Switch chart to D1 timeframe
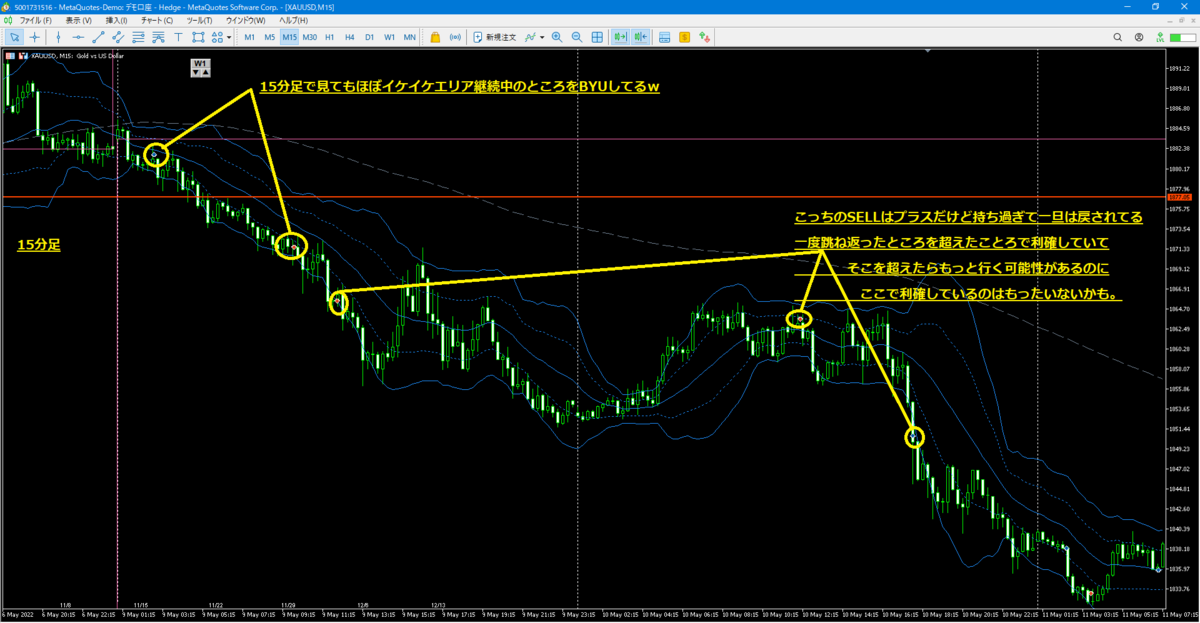The width and height of the screenshot is (1200, 623). (x=369, y=37)
